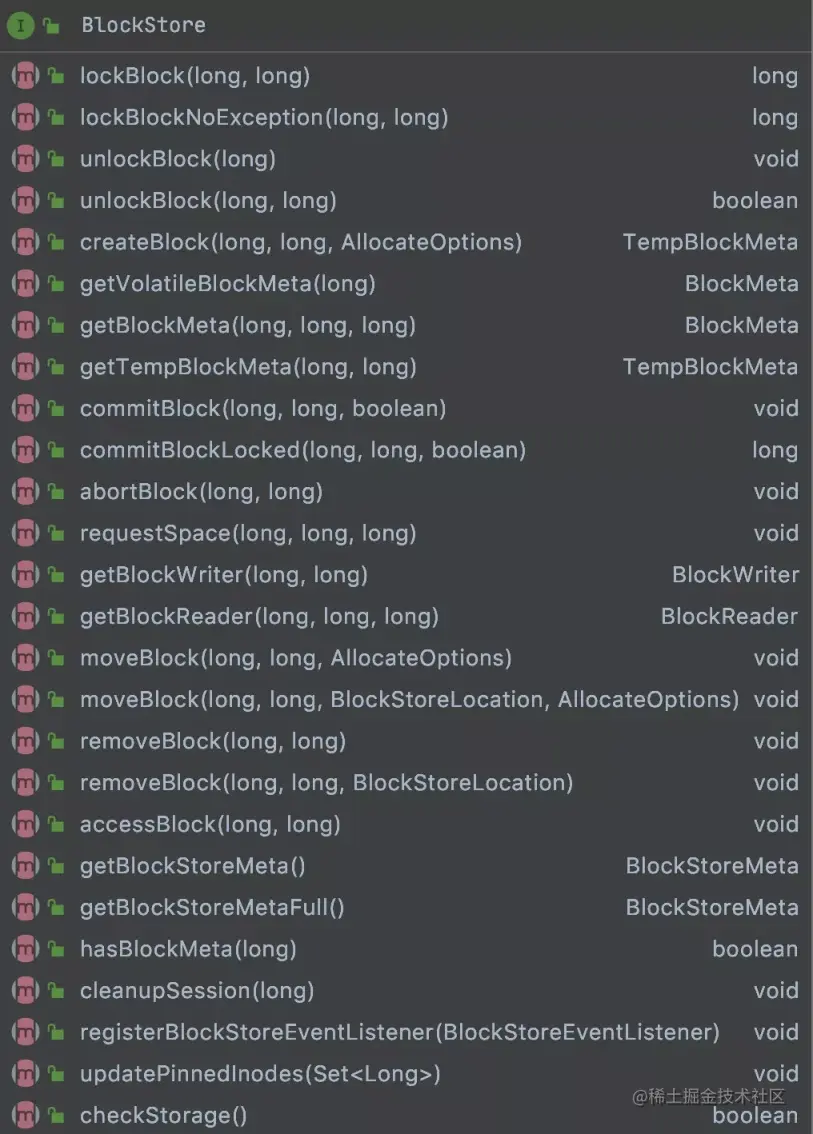Click the method icon beside getBlockWriter
The height and width of the screenshot is (1134, 813).
click(x=24, y=574)
